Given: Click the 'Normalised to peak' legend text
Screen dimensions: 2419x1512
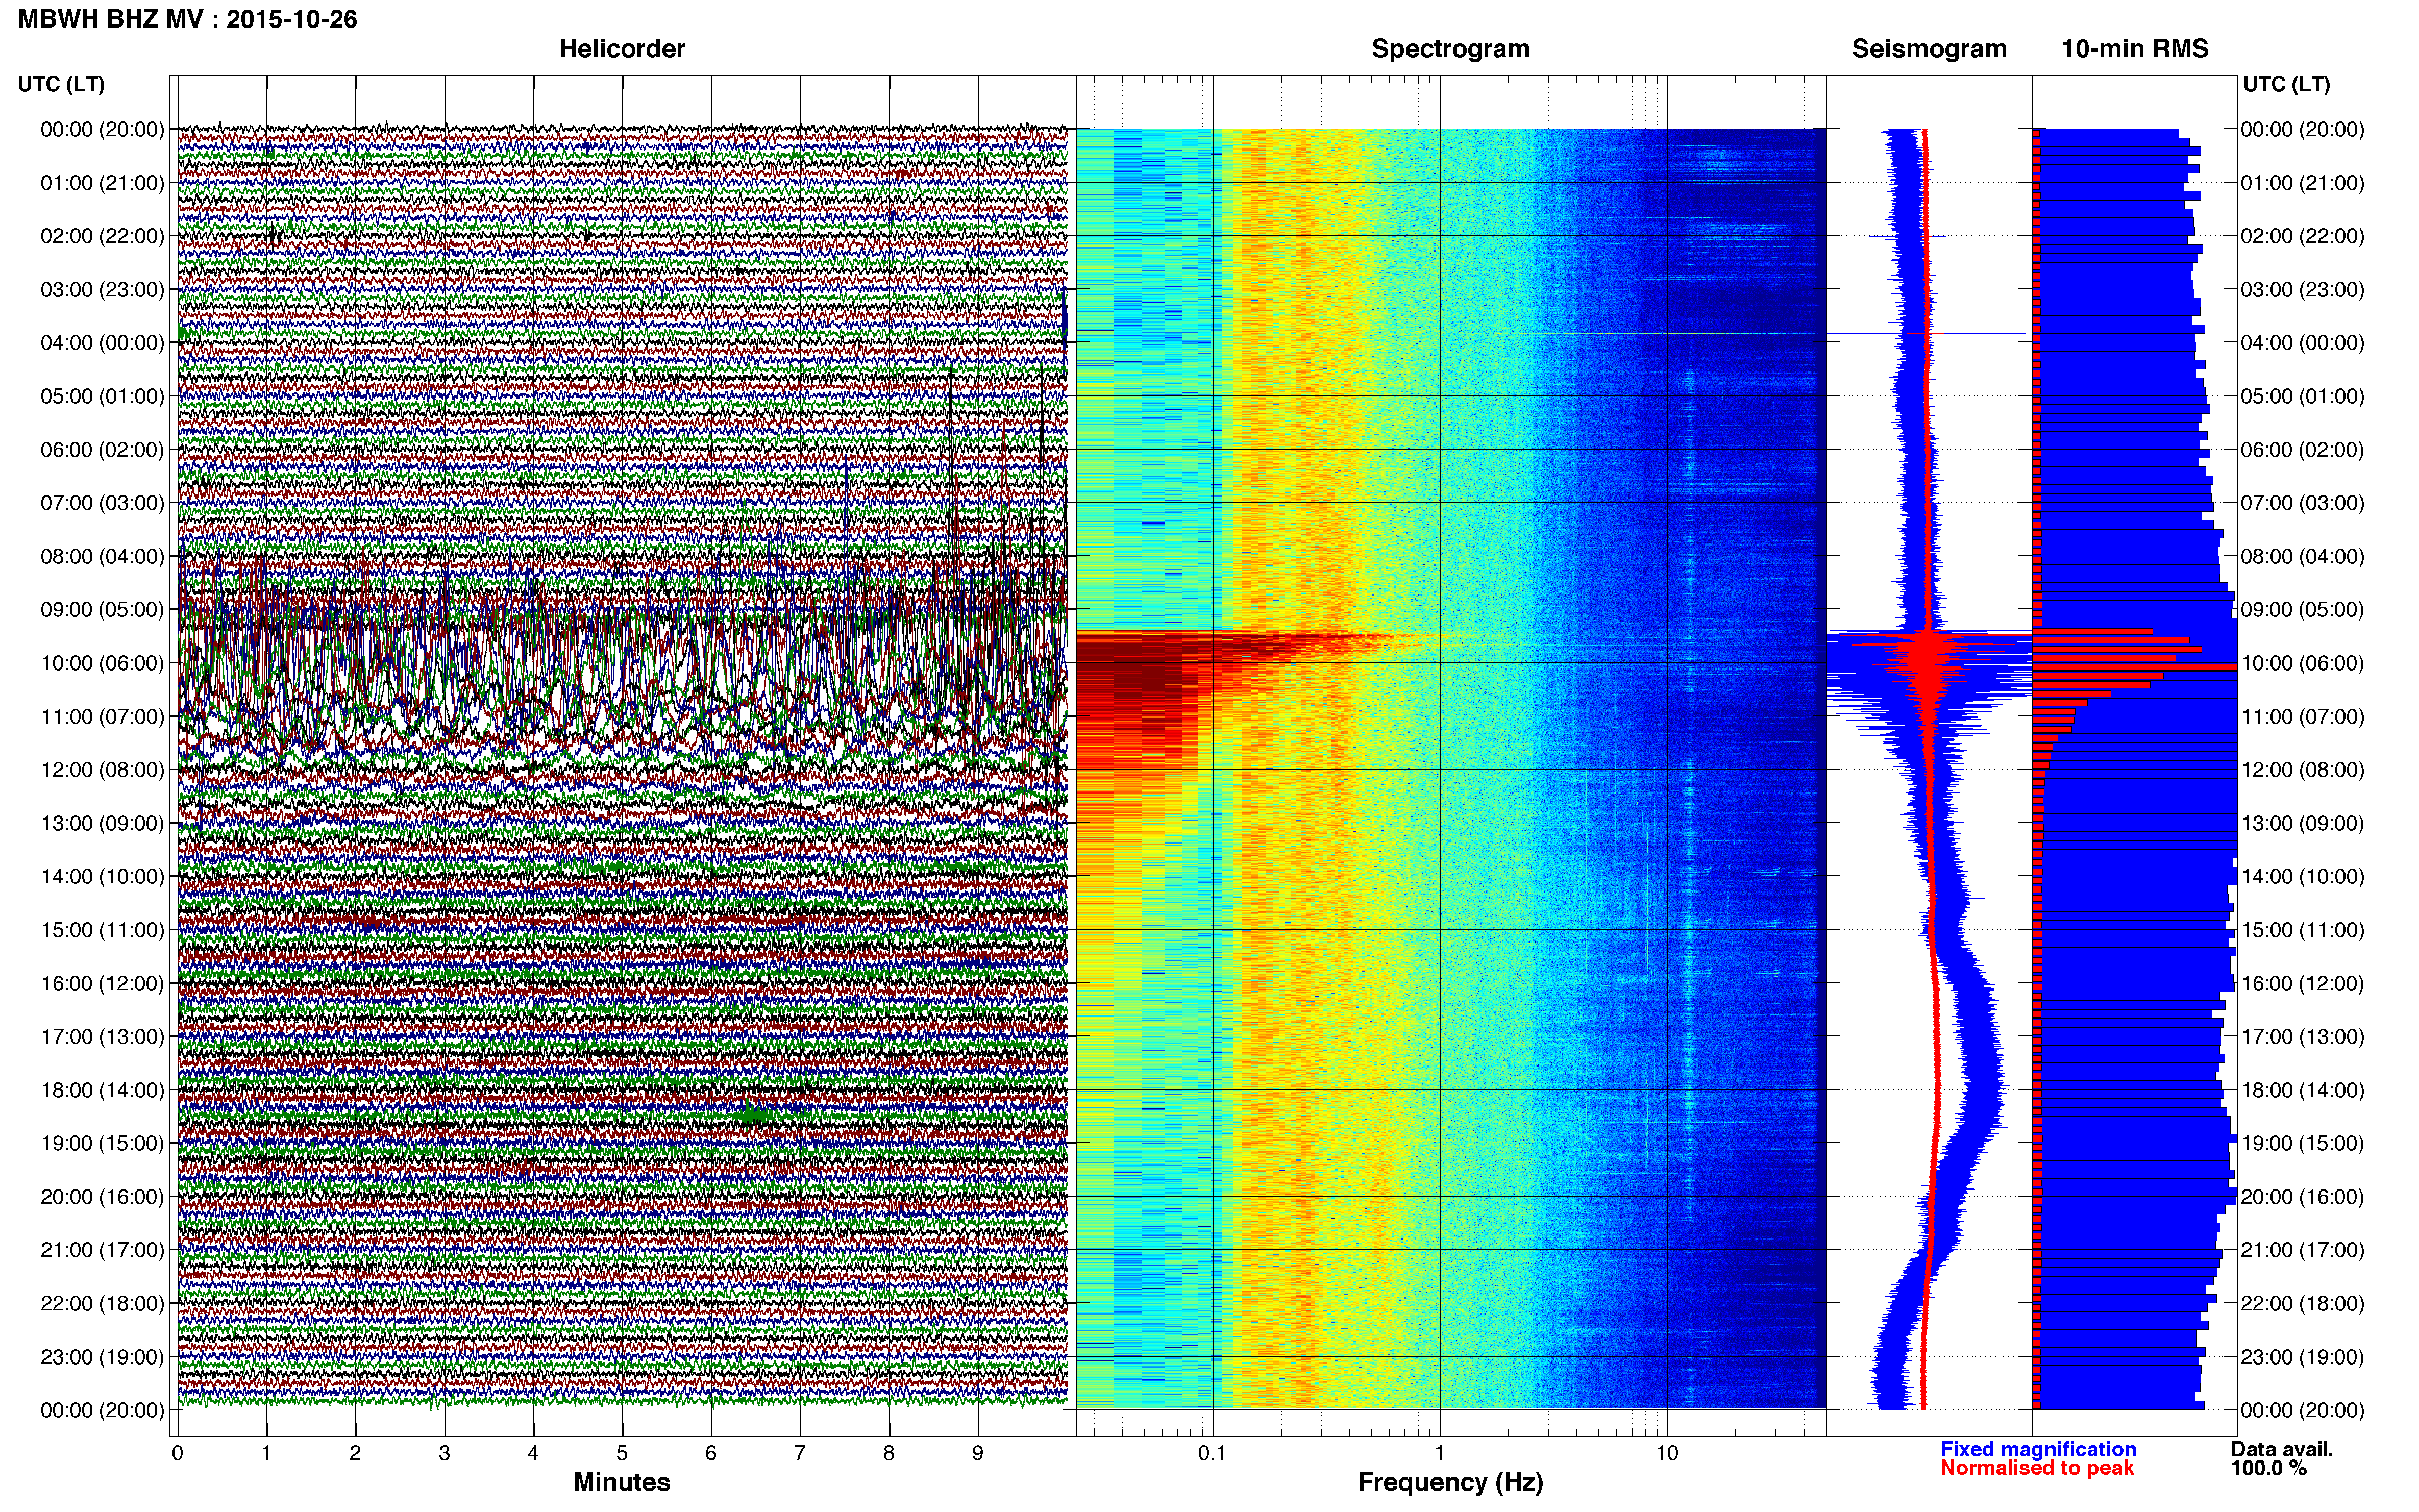Looking at the screenshot, I should coord(2037,1468).
